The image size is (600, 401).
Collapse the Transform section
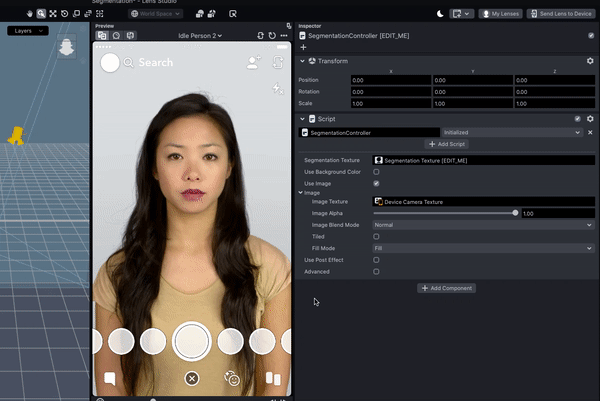(x=302, y=61)
